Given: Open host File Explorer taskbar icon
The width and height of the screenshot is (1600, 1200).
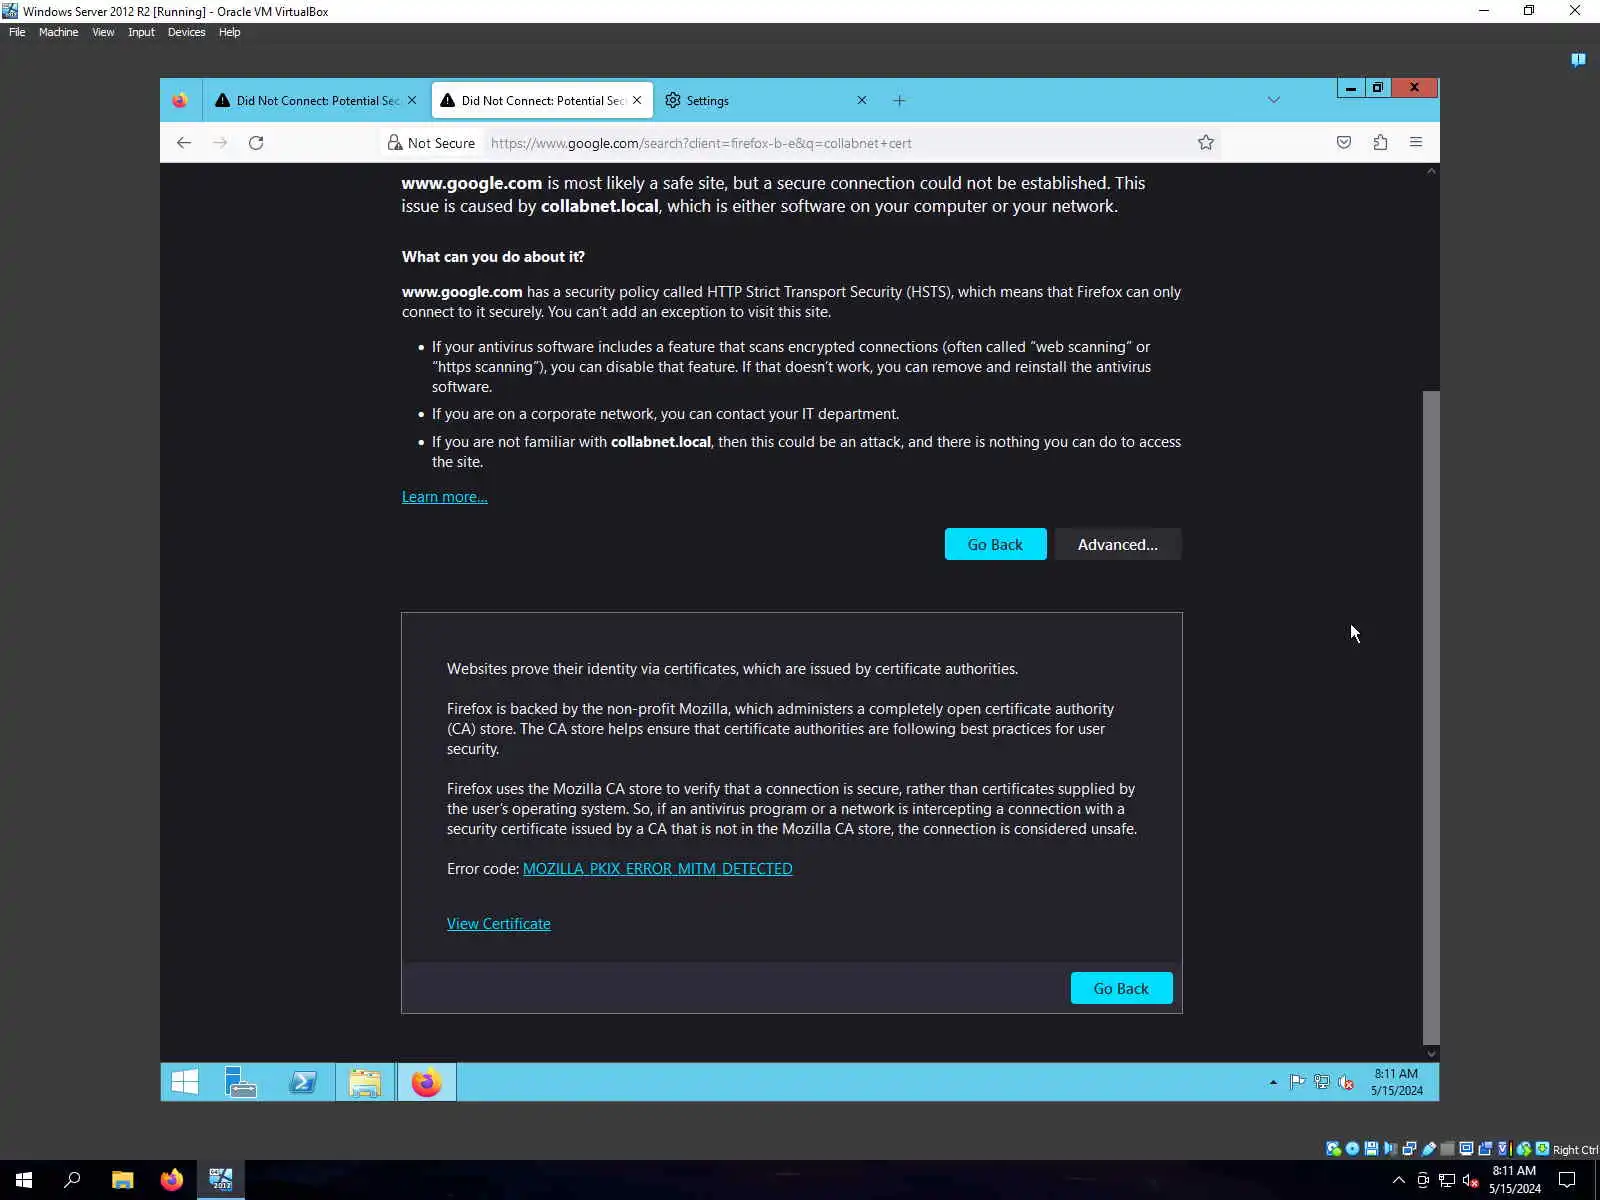Looking at the screenshot, I should tap(122, 1180).
